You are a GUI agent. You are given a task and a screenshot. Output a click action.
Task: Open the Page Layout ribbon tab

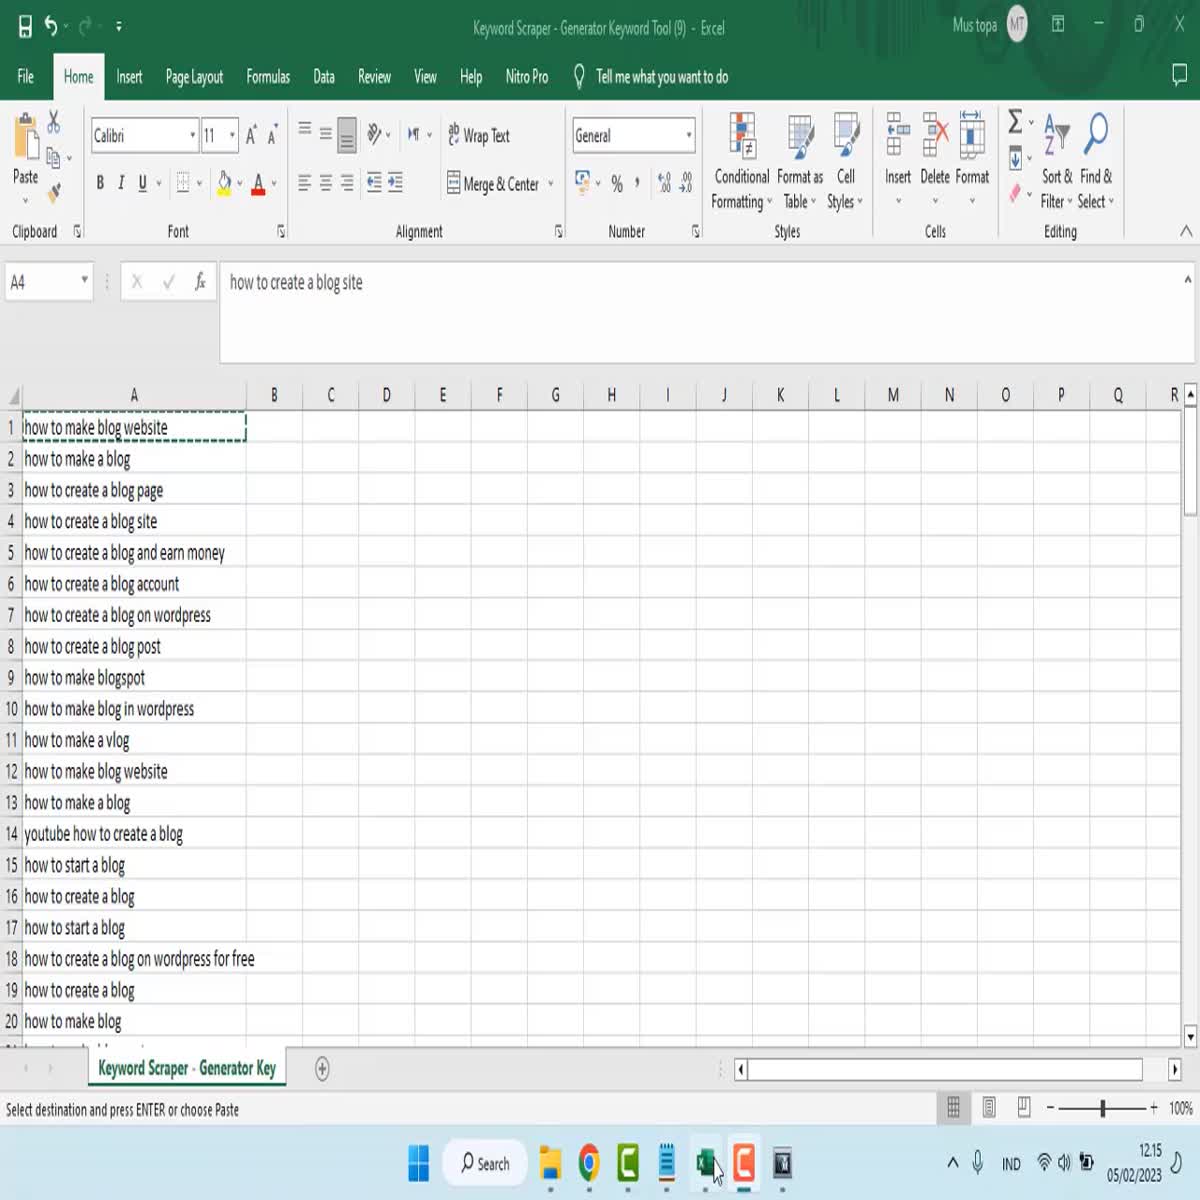[193, 76]
